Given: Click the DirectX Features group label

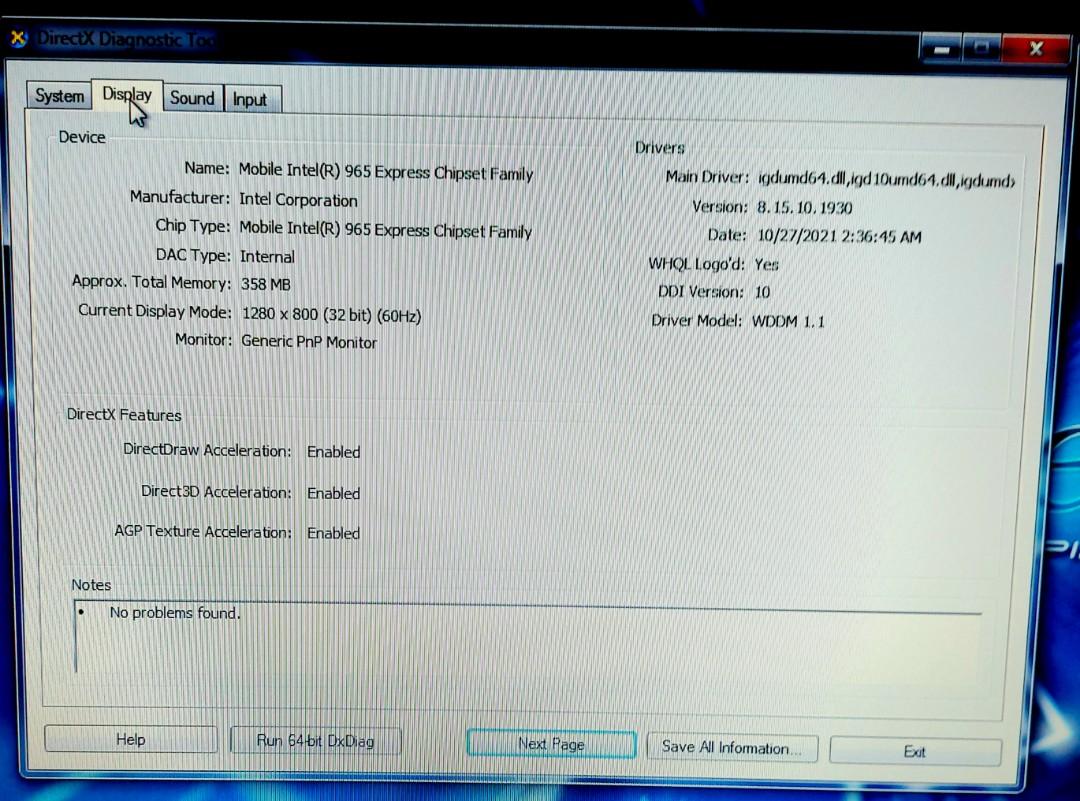Looking at the screenshot, I should point(124,415).
